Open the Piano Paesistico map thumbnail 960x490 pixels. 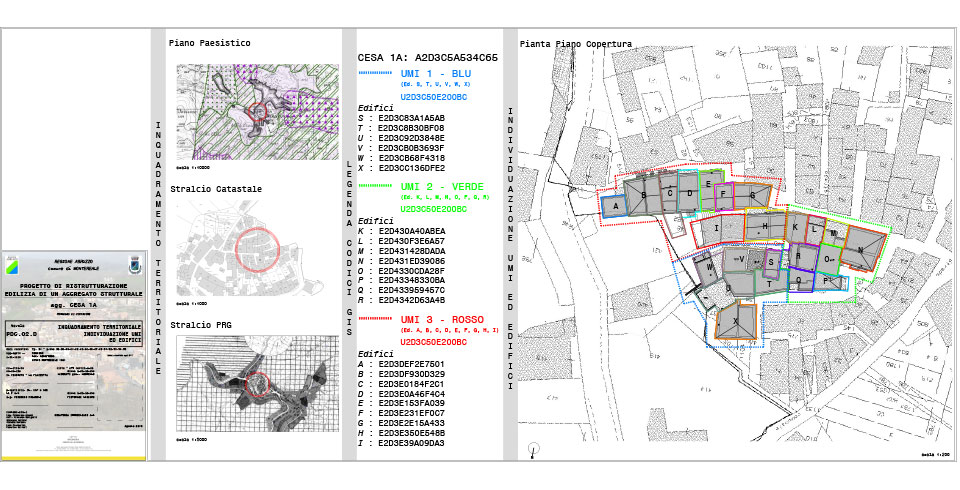tap(257, 112)
